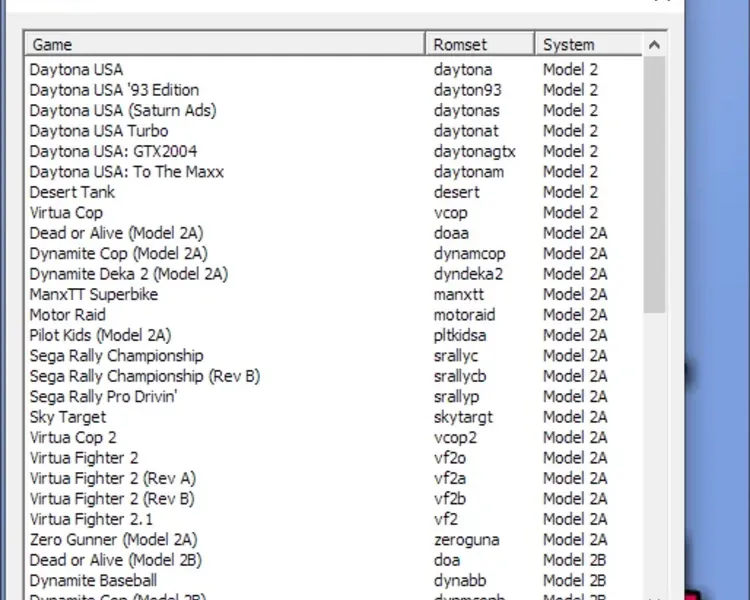Image resolution: width=750 pixels, height=600 pixels.
Task: Sort list by the Game column header
Action: point(225,44)
